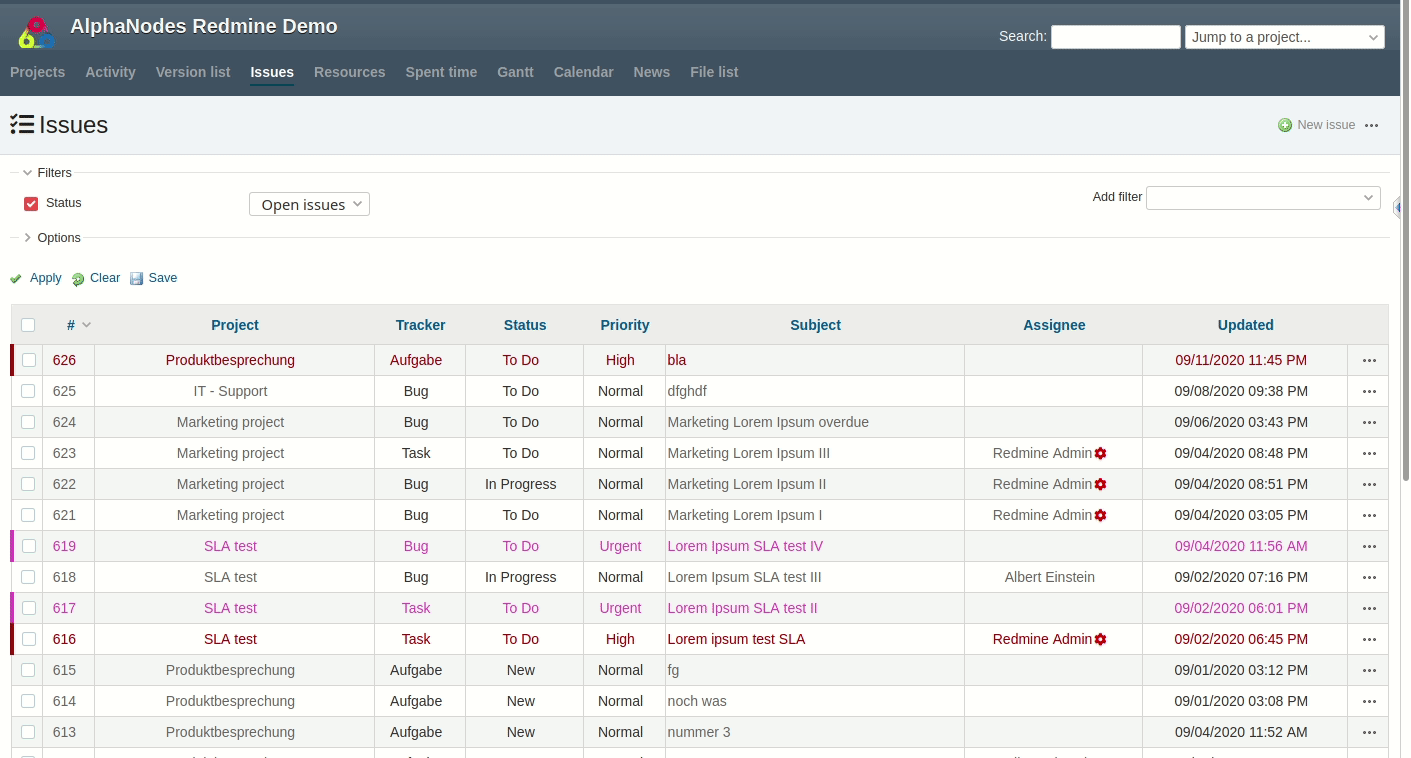Open the Open issues status dropdown

pos(309,203)
